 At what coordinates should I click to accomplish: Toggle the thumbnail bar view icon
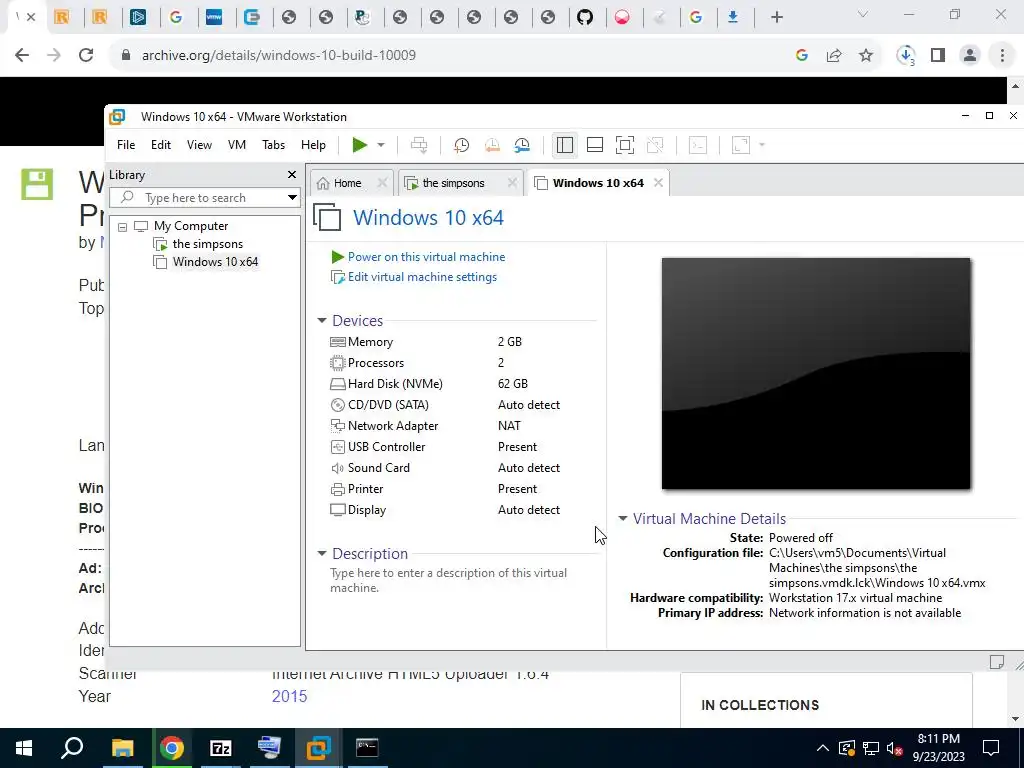(x=595, y=145)
